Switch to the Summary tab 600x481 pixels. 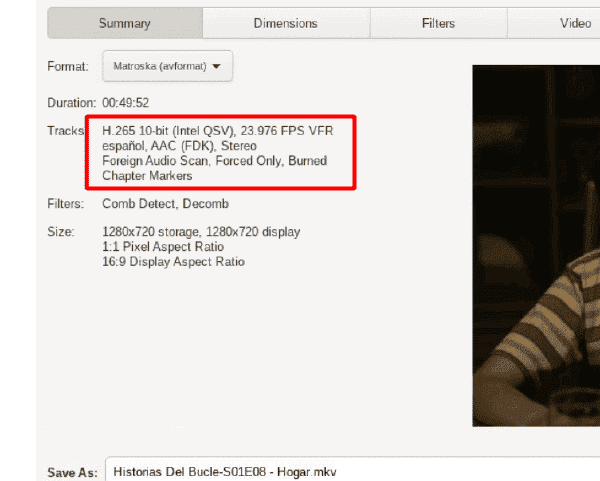[125, 23]
